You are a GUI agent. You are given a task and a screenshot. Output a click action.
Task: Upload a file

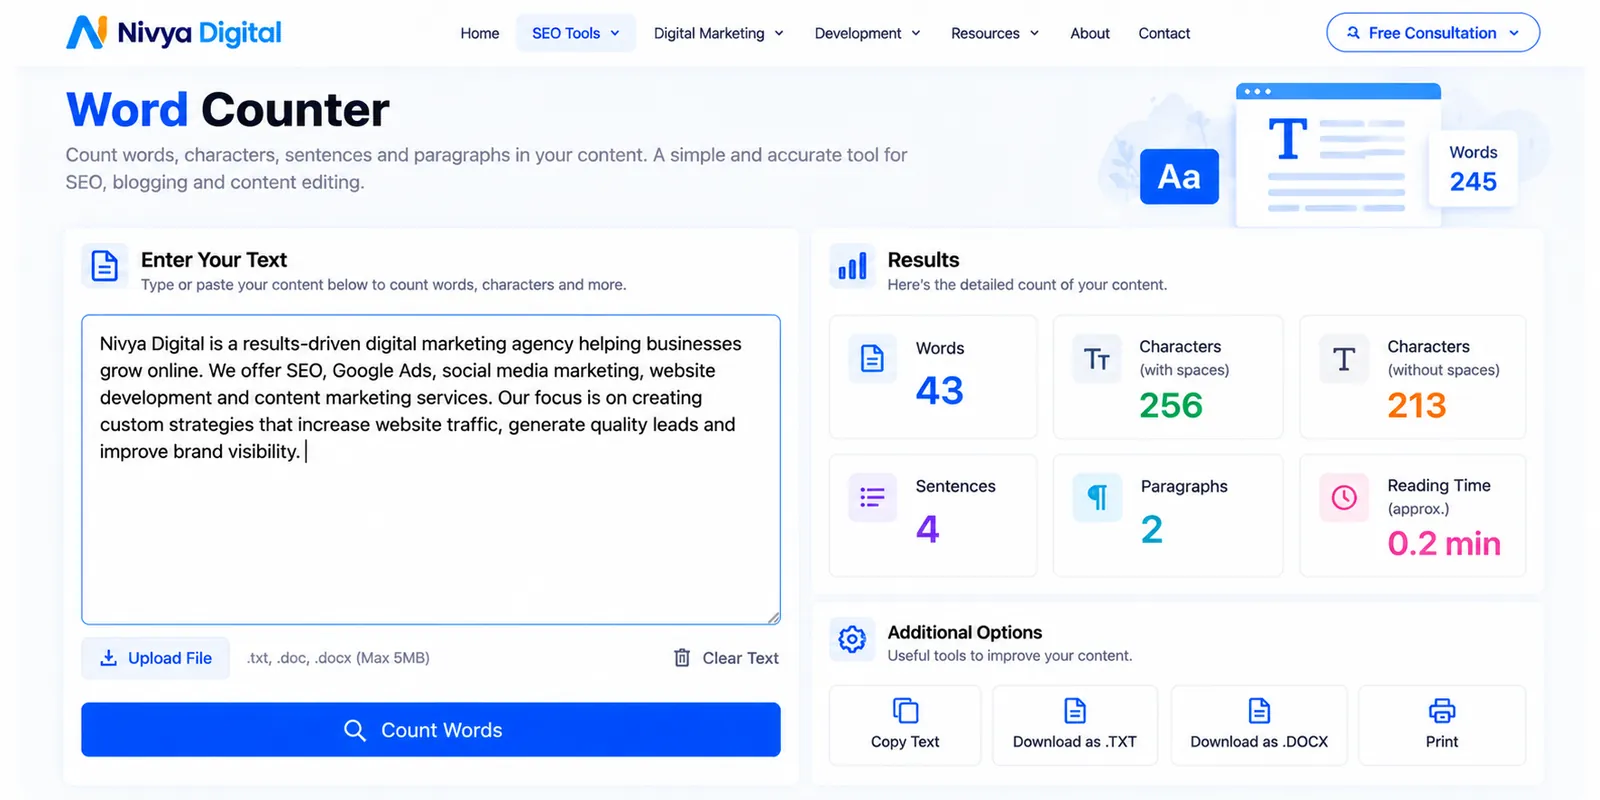point(156,658)
